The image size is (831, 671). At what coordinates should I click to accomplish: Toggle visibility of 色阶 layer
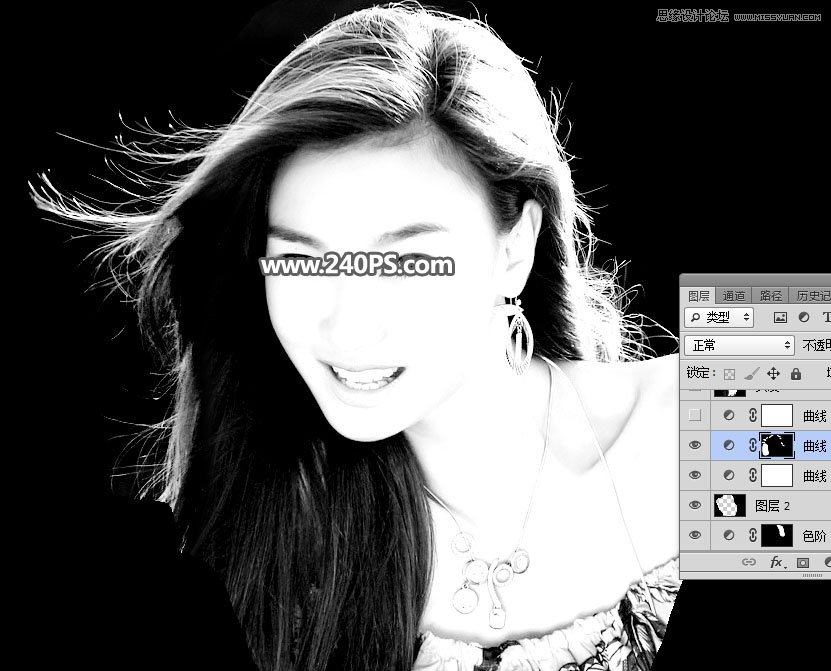[x=695, y=536]
